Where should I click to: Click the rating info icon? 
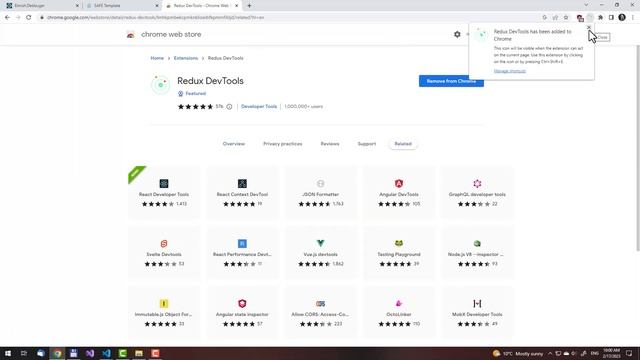(x=229, y=107)
